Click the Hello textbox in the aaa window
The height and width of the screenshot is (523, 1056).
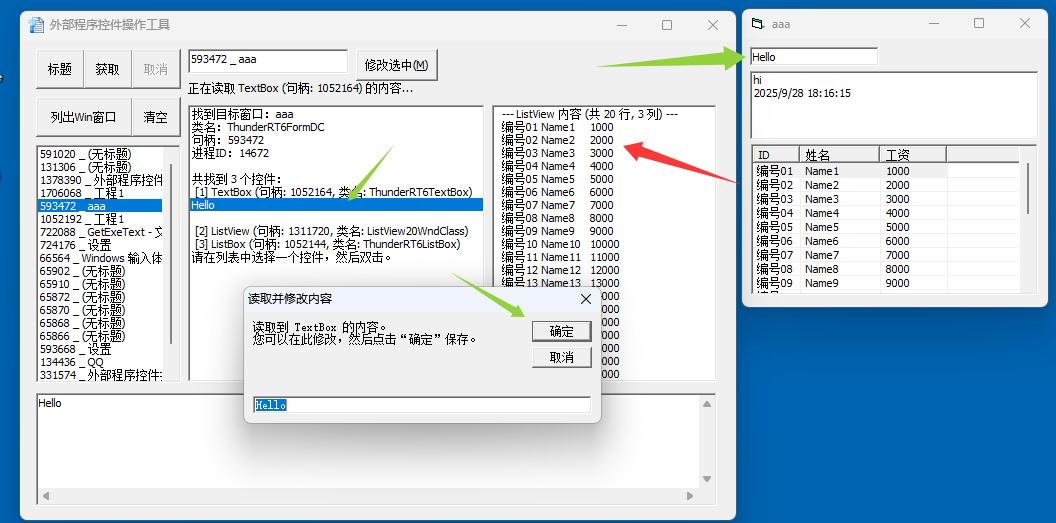click(x=813, y=57)
